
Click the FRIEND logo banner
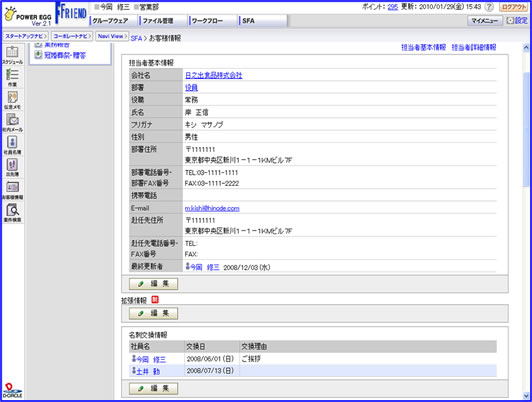[x=71, y=13]
